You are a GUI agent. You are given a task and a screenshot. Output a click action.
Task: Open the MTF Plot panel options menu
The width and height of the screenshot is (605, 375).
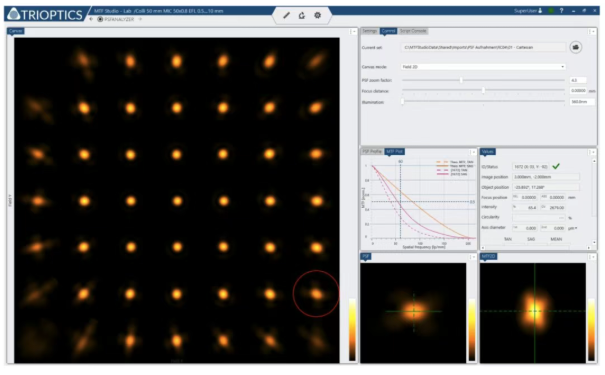tap(472, 152)
